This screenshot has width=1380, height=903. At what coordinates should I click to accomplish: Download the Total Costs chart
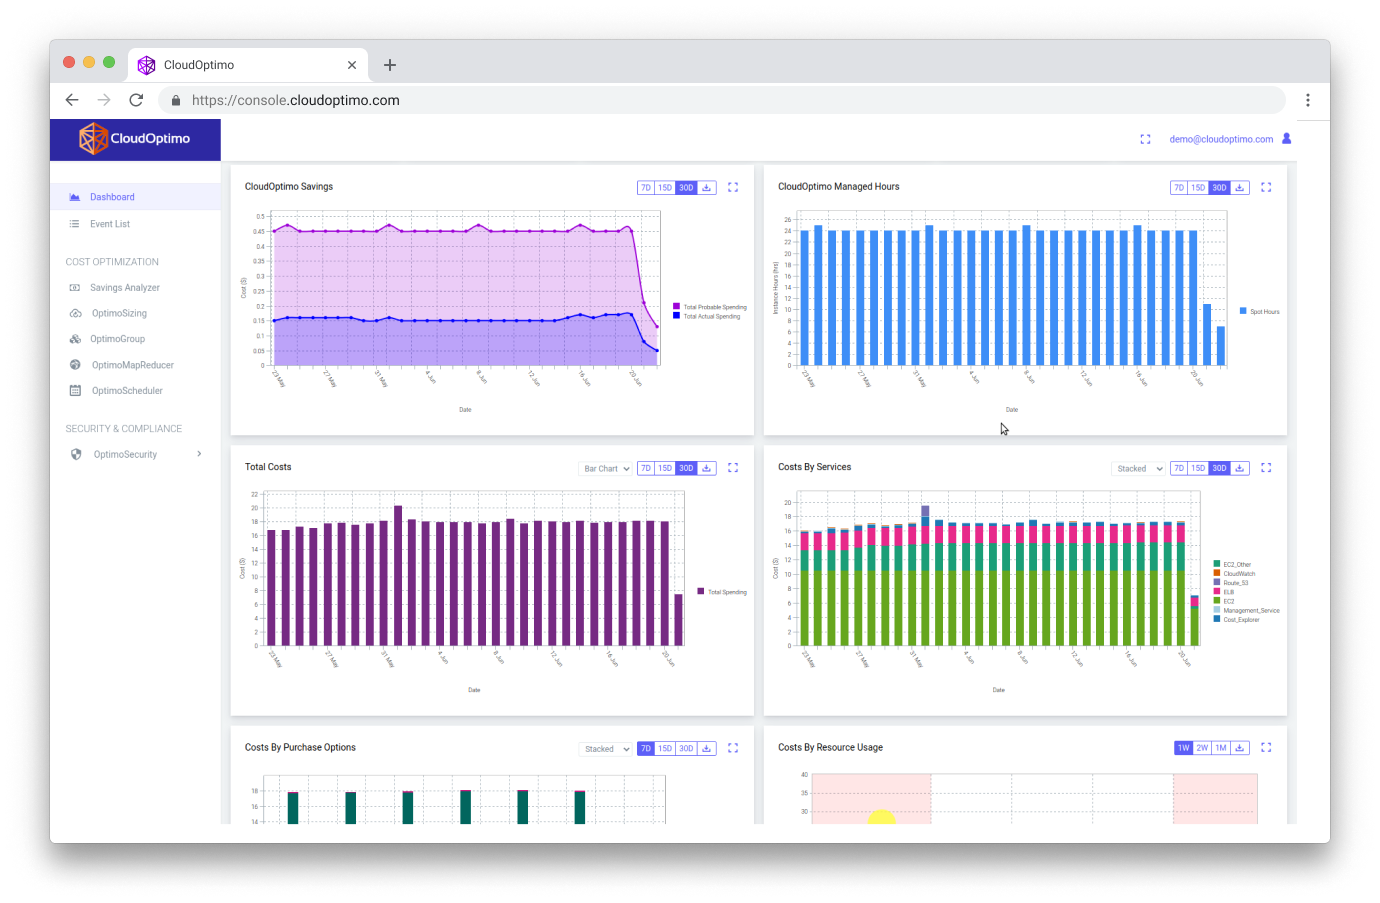707,468
